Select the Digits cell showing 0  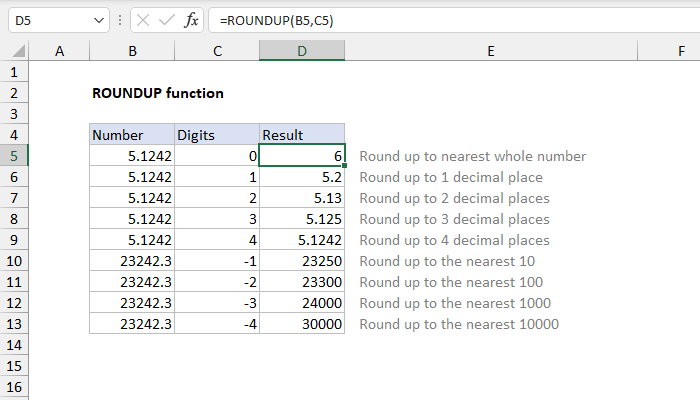pyautogui.click(x=217, y=156)
